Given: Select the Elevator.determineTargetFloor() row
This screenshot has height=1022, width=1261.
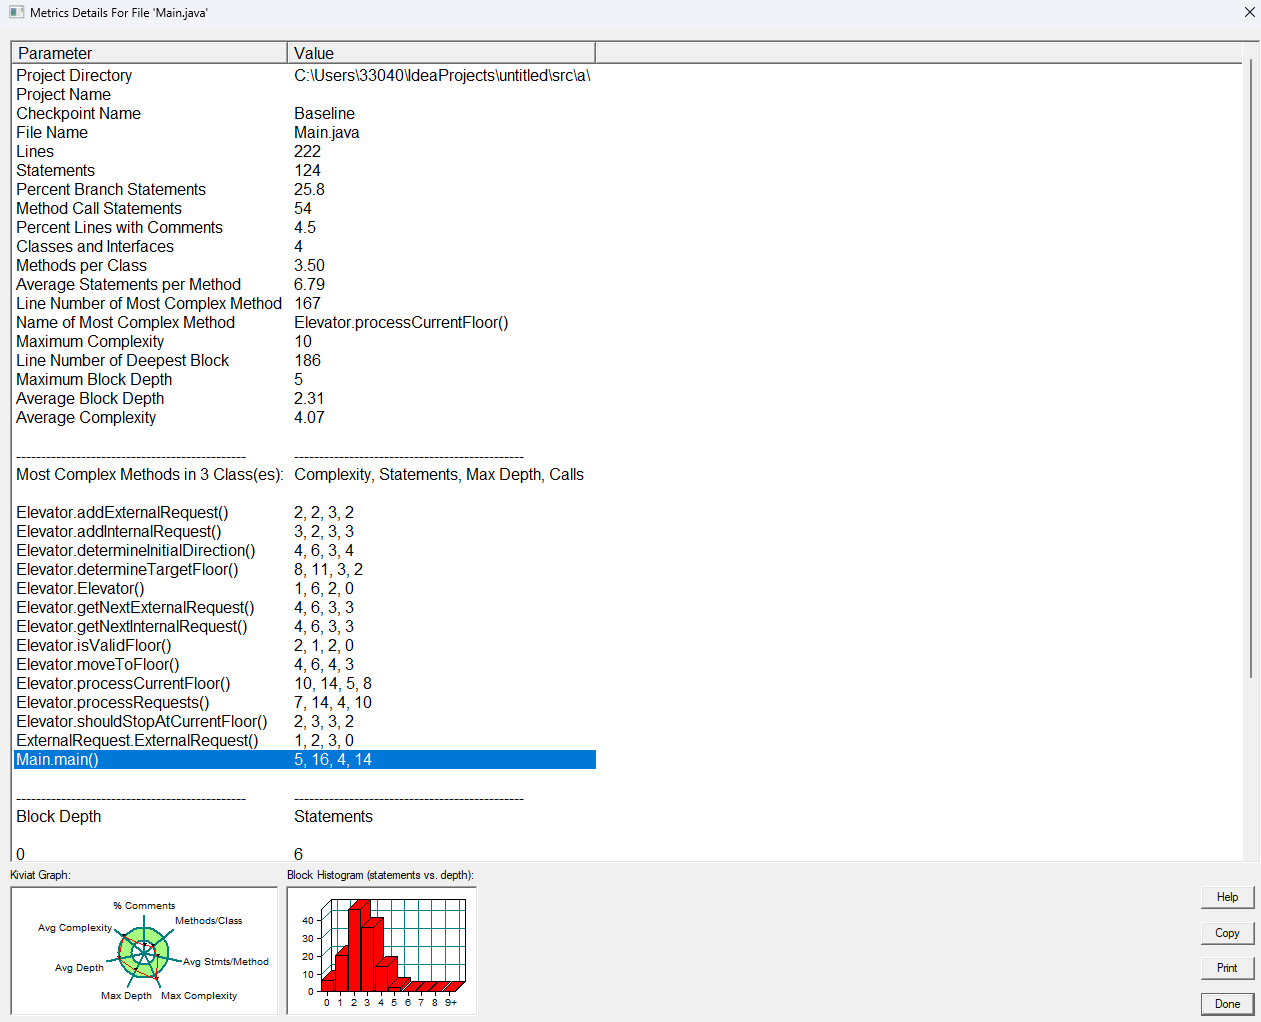Looking at the screenshot, I should 305,570.
